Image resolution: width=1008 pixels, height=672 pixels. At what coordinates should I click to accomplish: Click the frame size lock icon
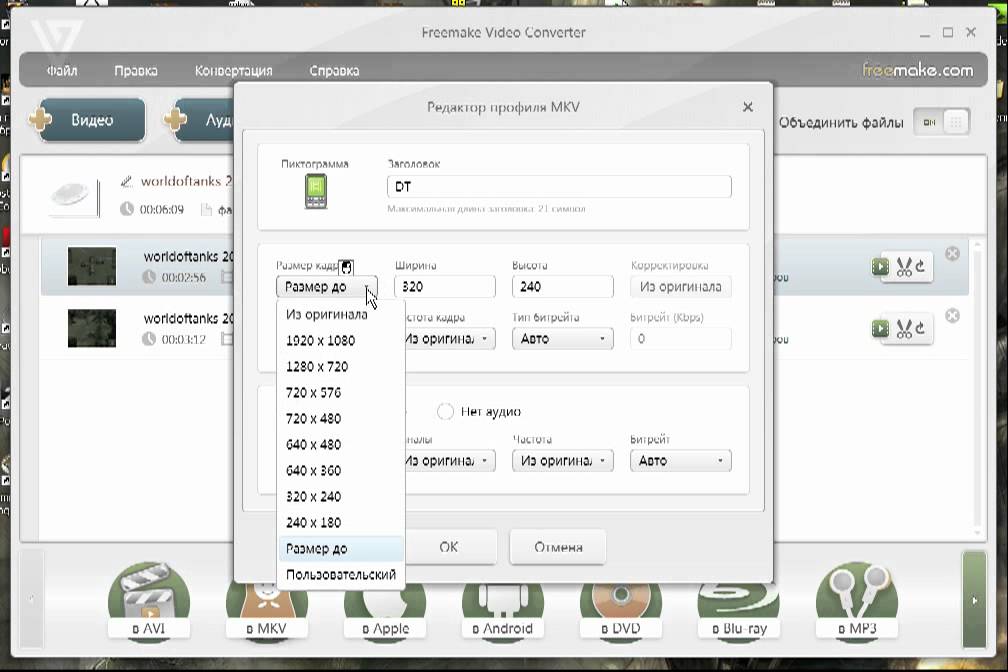[346, 267]
